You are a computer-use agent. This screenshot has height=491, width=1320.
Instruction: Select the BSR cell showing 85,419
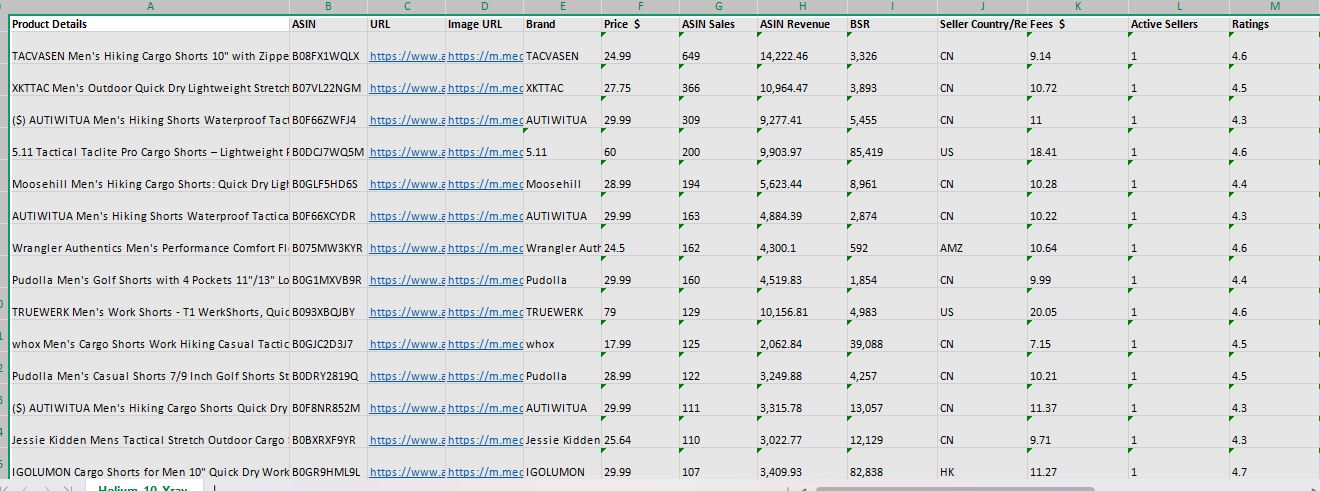point(892,144)
